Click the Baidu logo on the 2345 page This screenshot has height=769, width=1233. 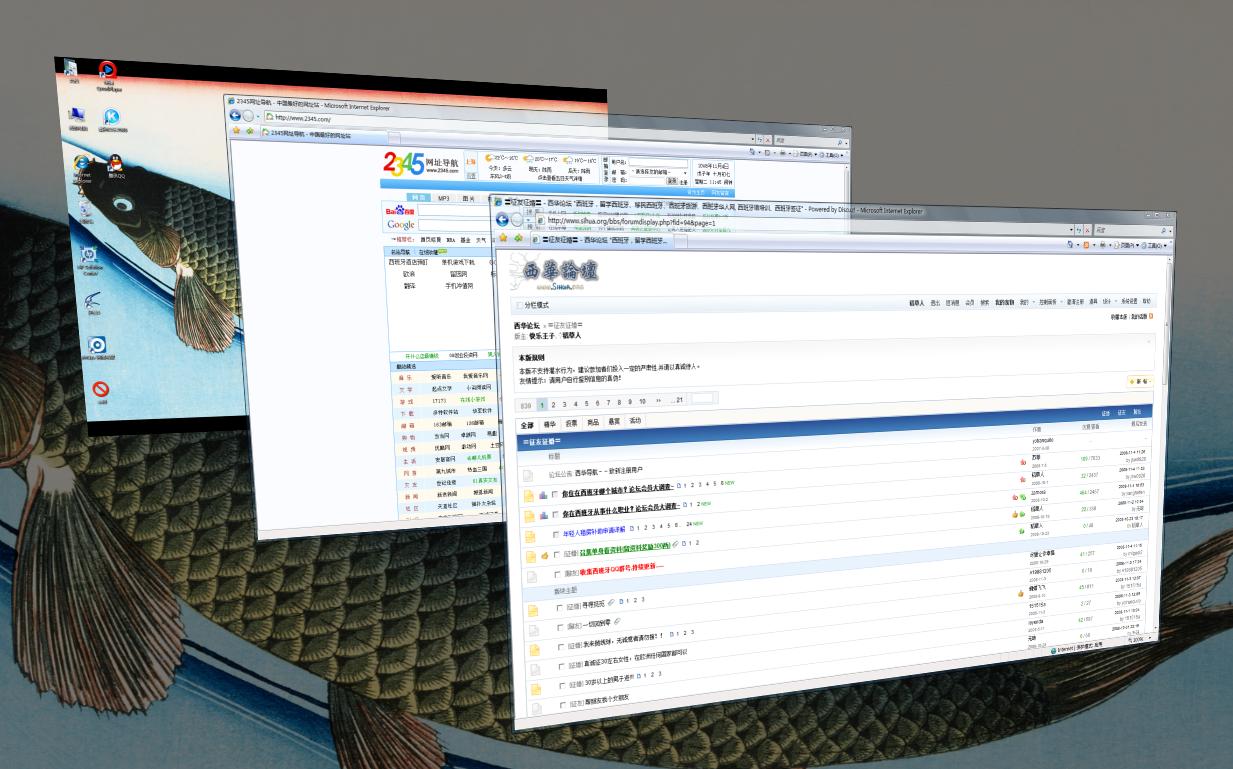point(400,211)
